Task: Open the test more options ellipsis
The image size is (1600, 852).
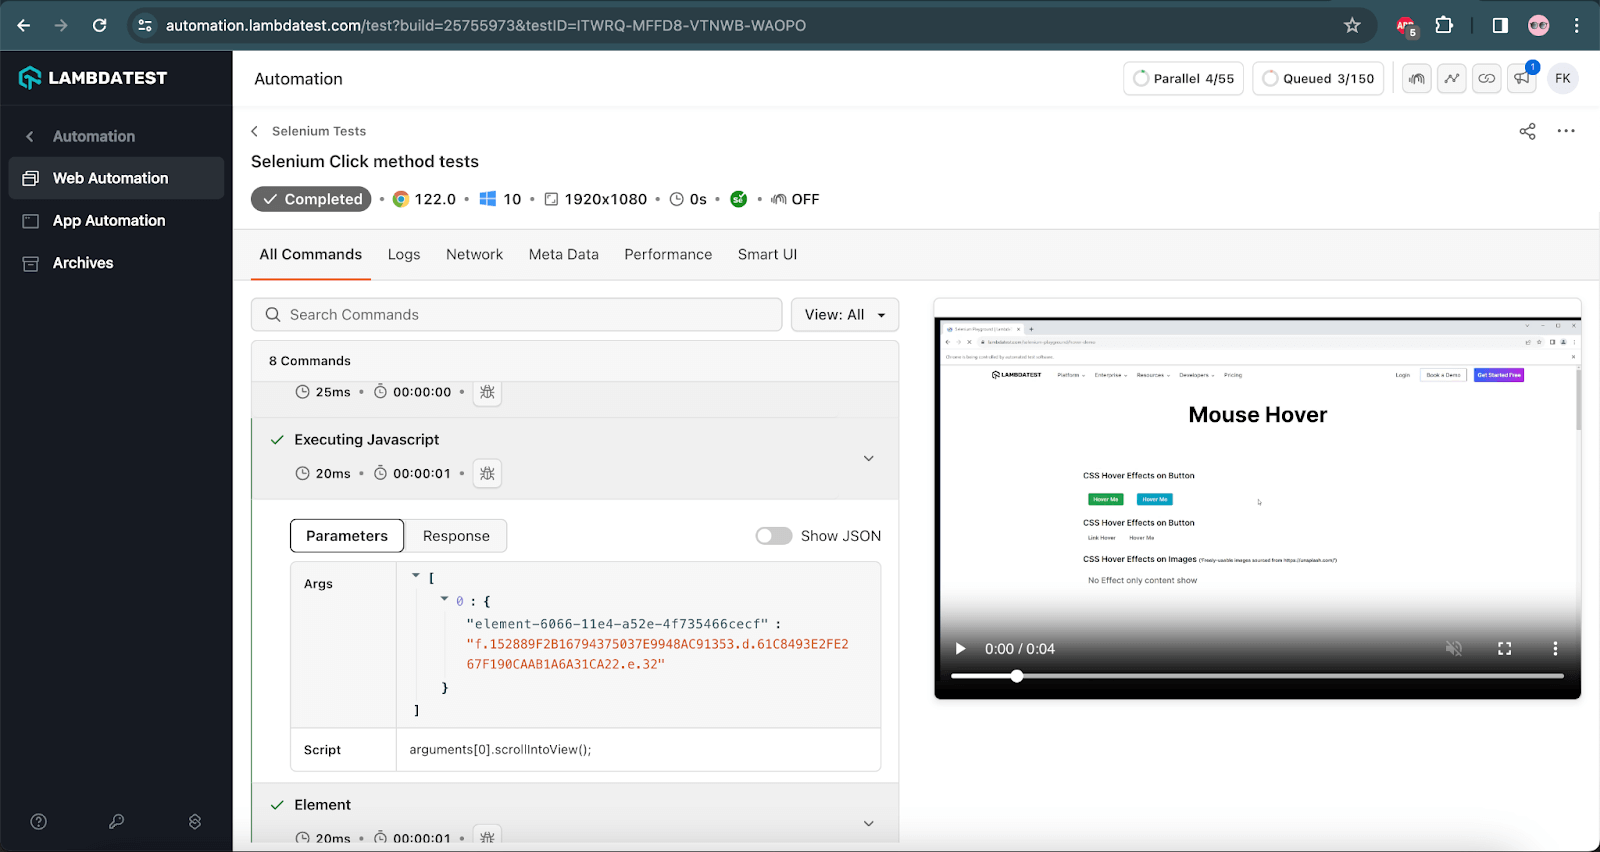Action: 1566,131
